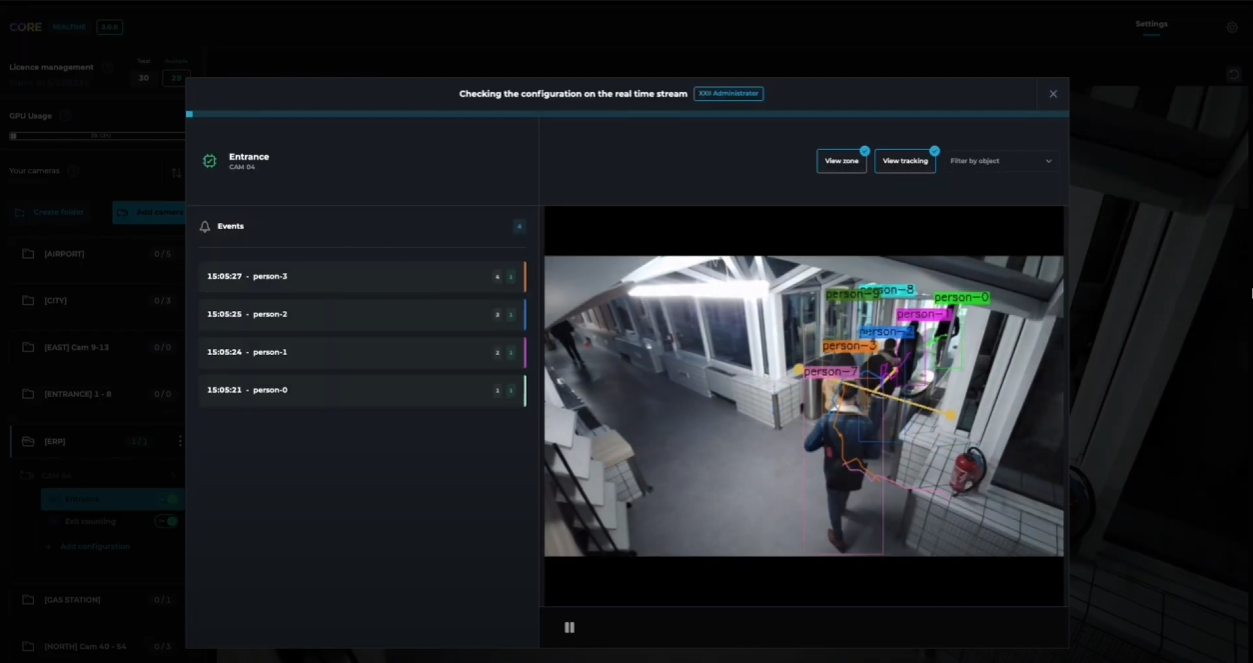Toggle the View tracking button
The height and width of the screenshot is (663, 1253).
tap(905, 161)
